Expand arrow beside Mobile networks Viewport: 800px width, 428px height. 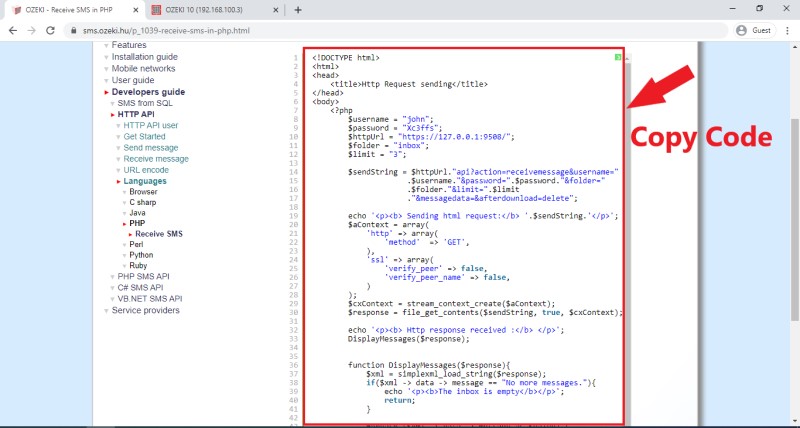(106, 69)
